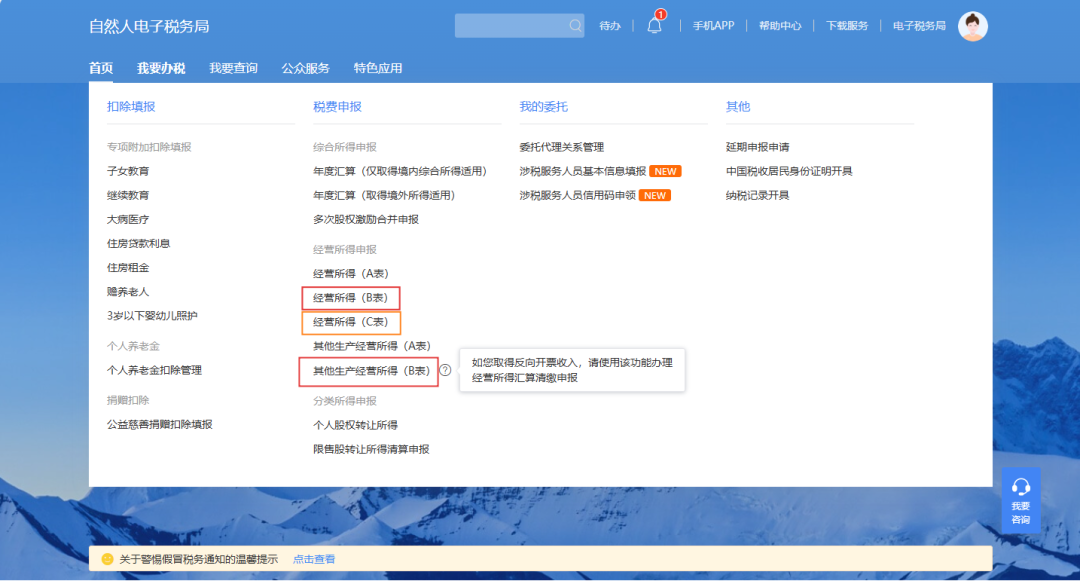Click the search magnifier icon
1080x581 pixels.
click(x=573, y=25)
